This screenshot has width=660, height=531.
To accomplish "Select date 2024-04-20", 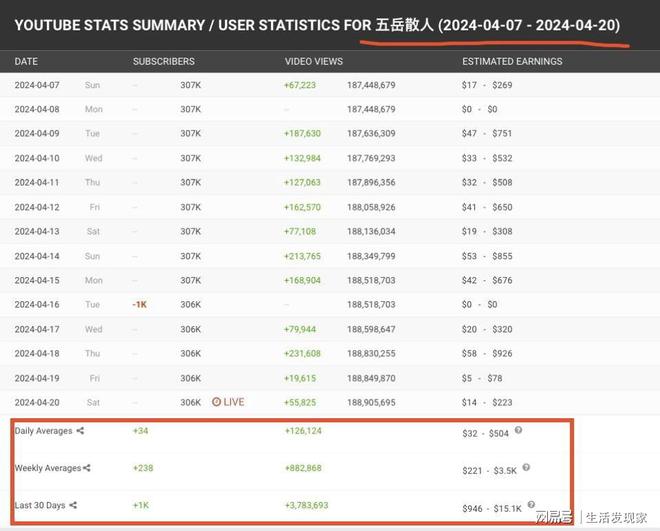I will (x=37, y=402).
